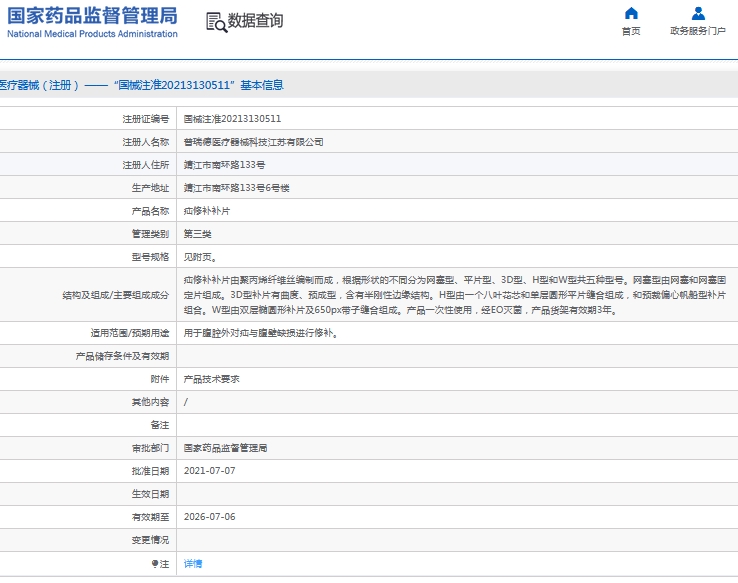Click the home icon labeled 首页
Screen dimensions: 738x583
(x=631, y=13)
